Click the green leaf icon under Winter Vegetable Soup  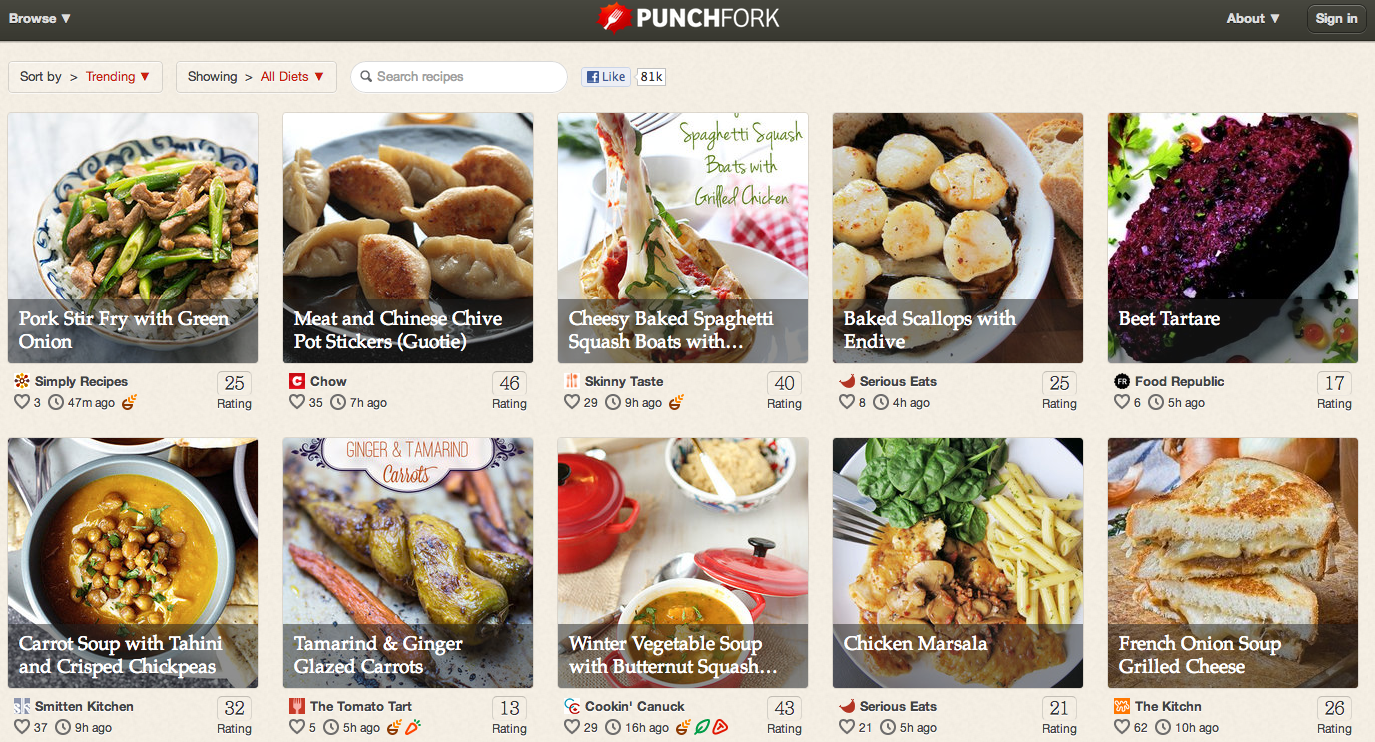coord(702,727)
